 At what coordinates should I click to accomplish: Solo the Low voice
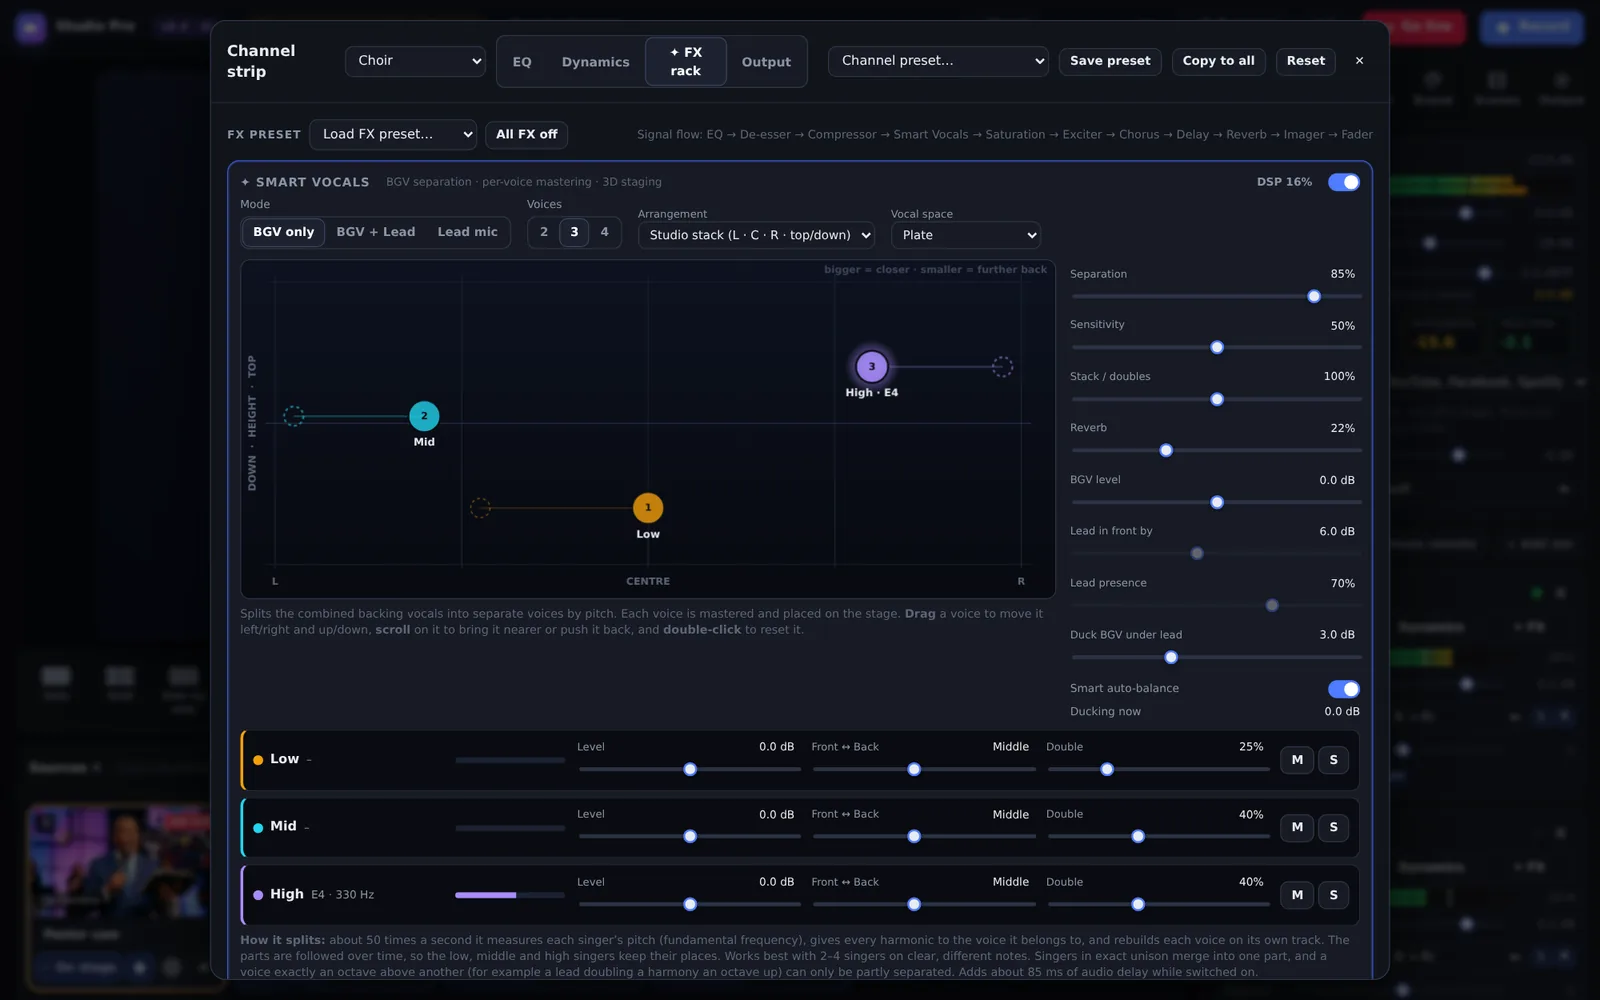click(x=1333, y=760)
